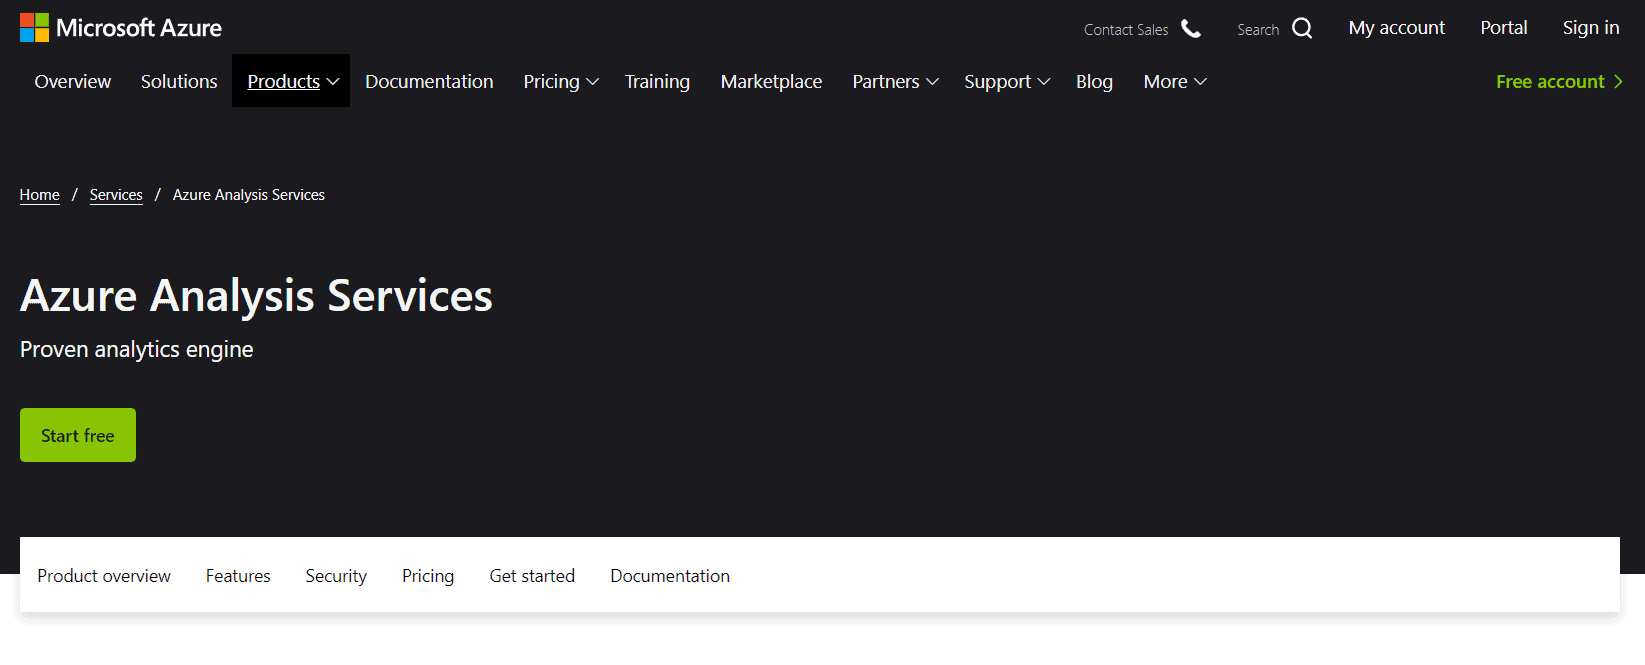The image size is (1645, 665).
Task: Click the Contact Sales text link
Action: [x=1125, y=30]
